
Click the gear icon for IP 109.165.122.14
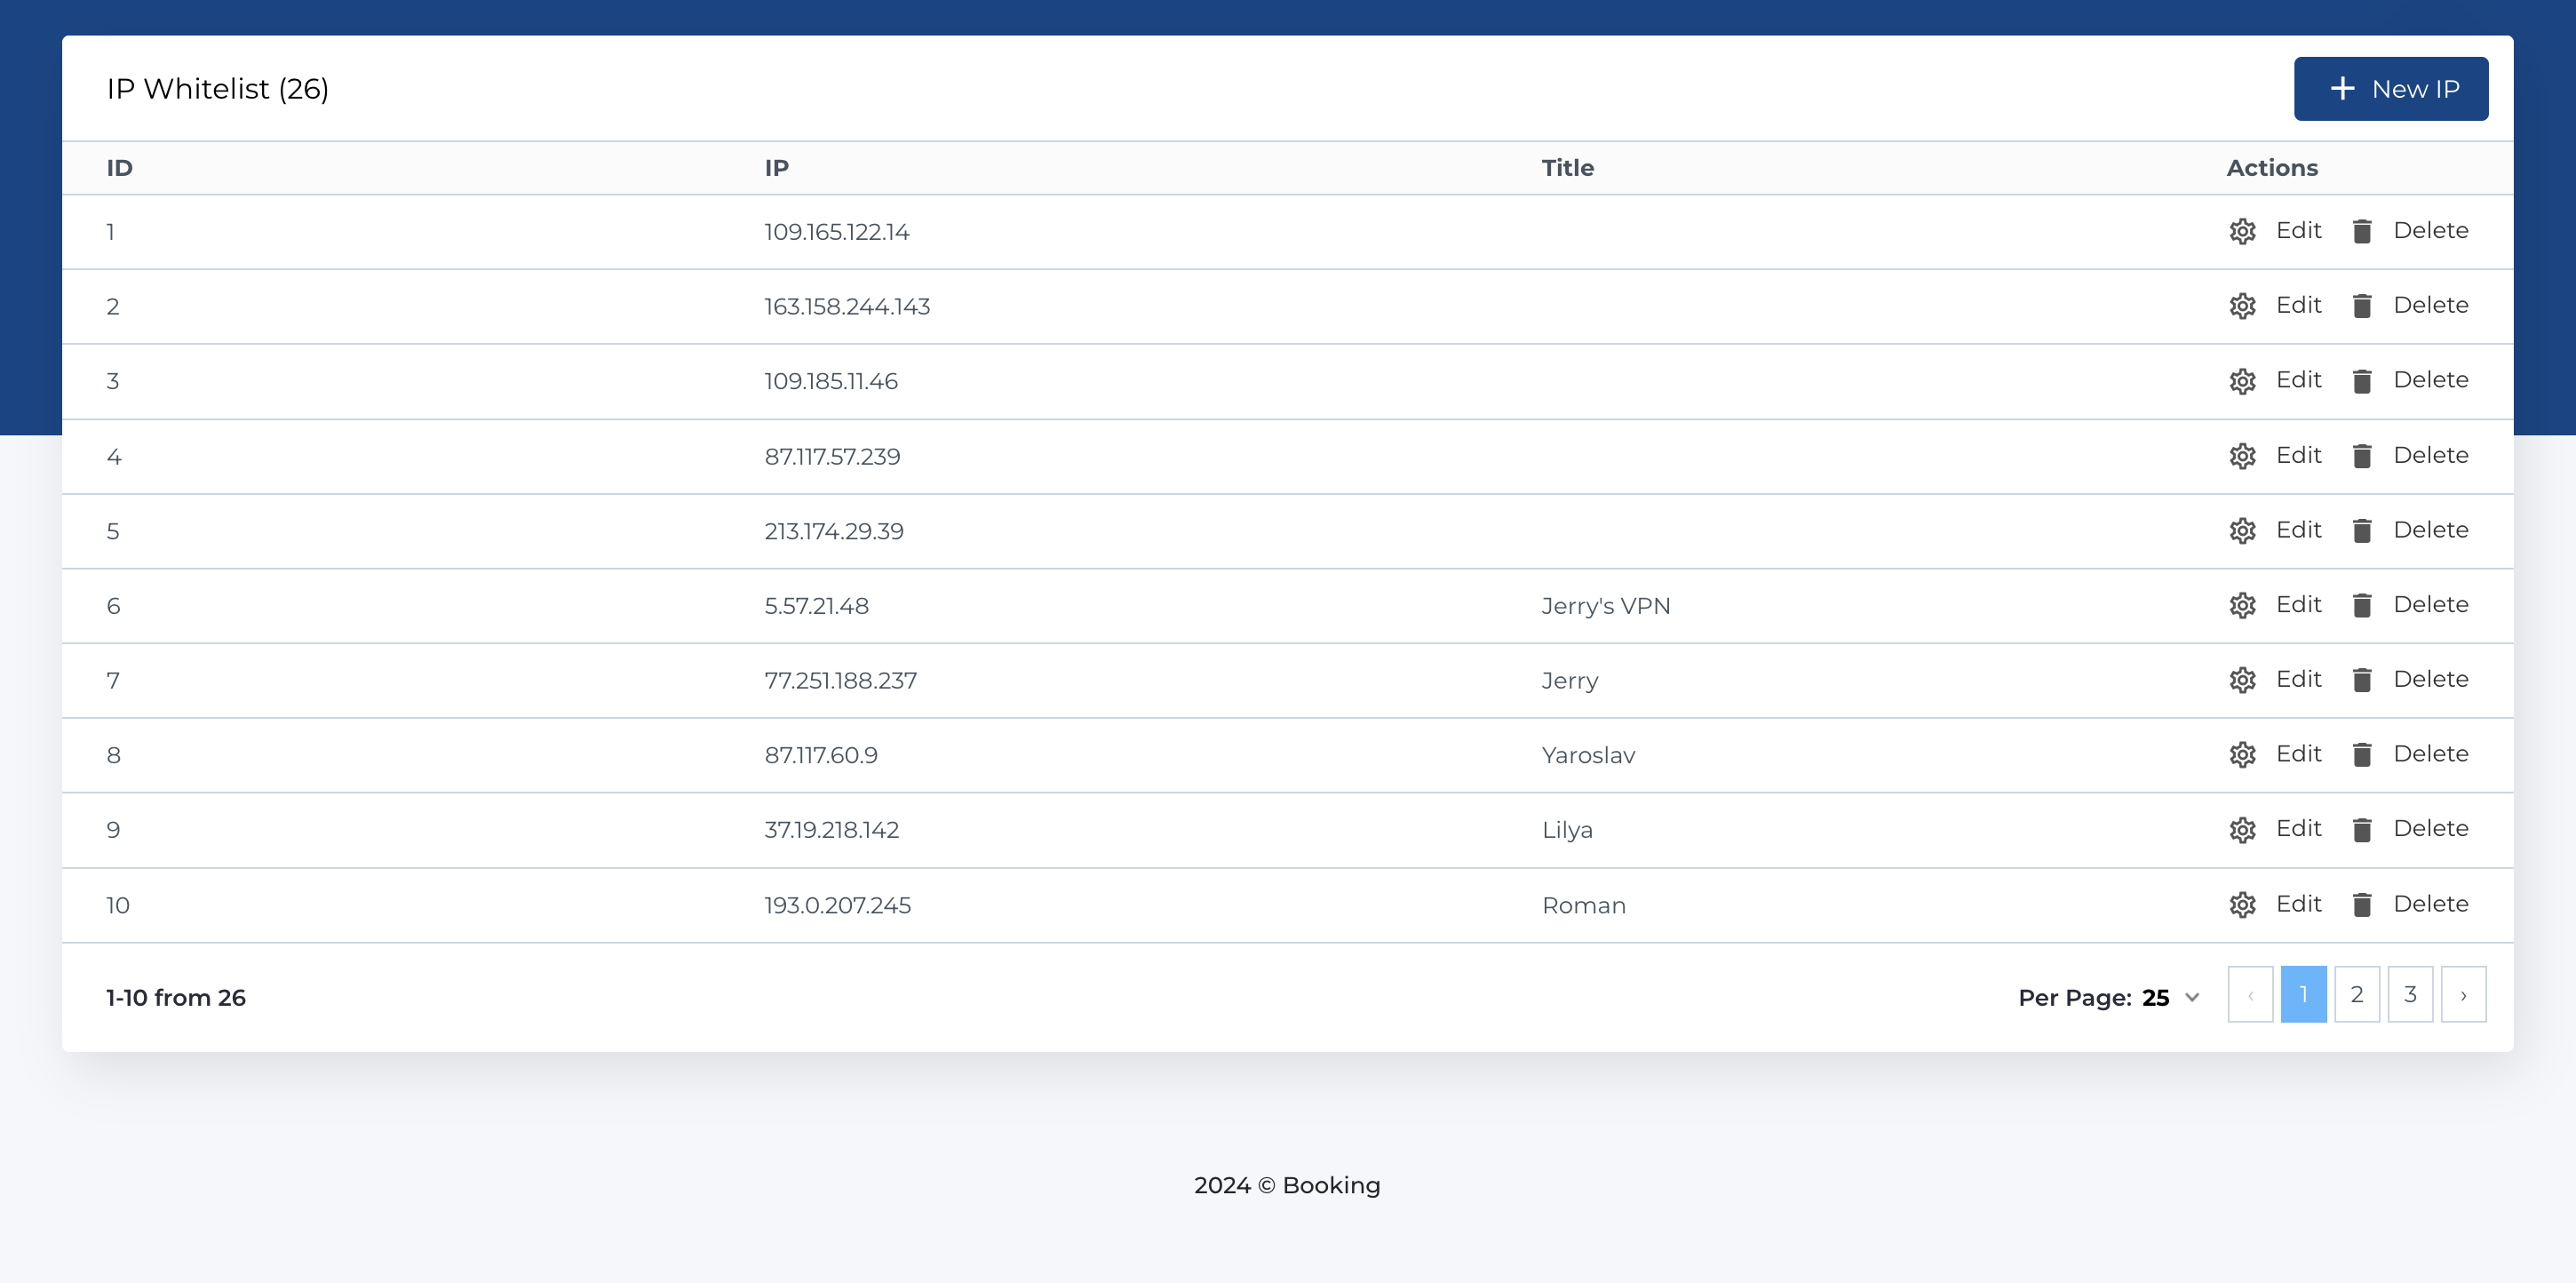(2242, 231)
